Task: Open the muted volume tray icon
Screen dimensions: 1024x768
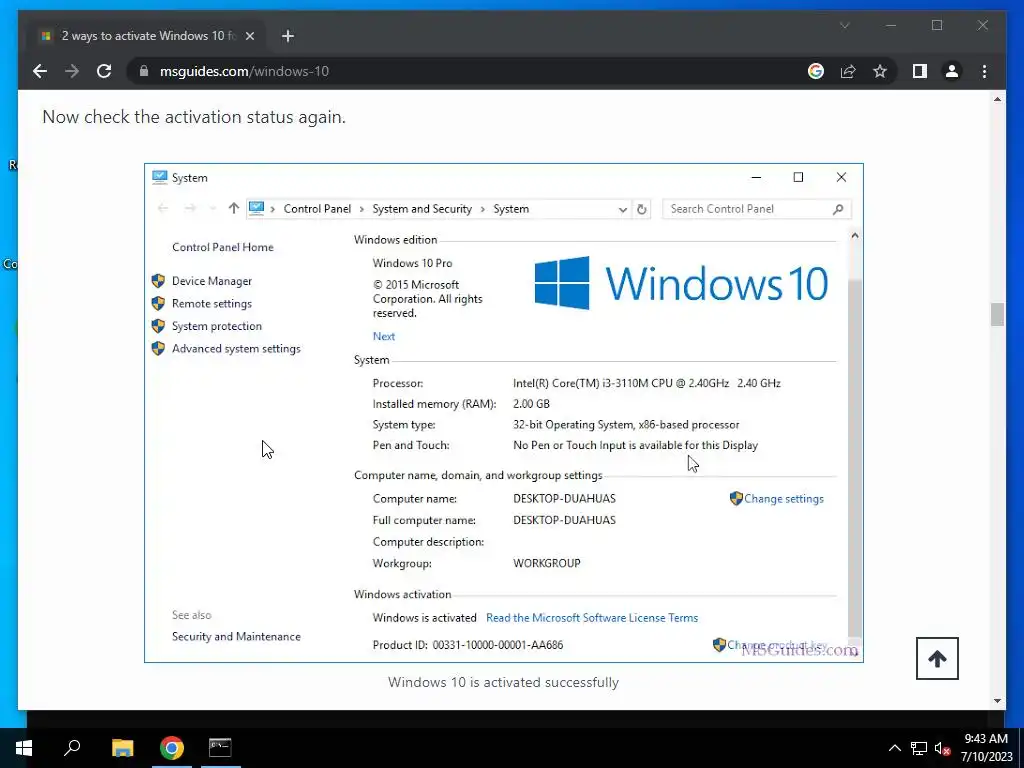Action: pos(942,748)
